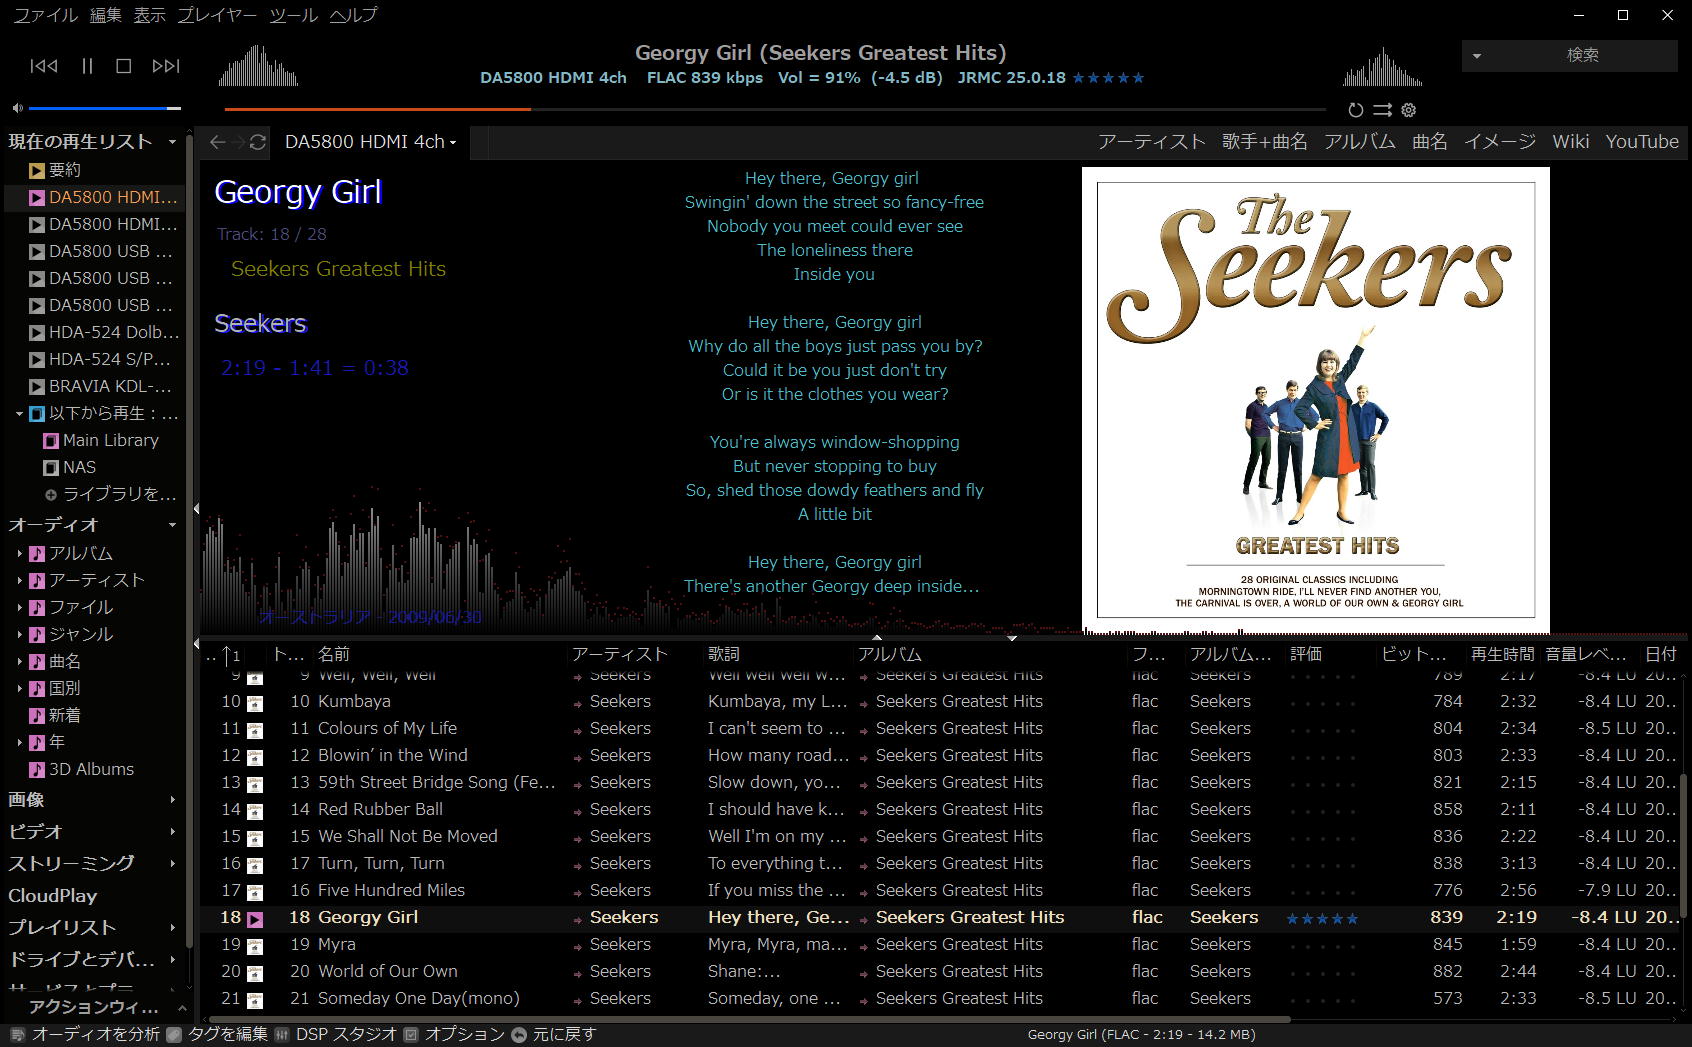Sort by the 再生時間 column header
The height and width of the screenshot is (1047, 1692).
click(x=1502, y=654)
